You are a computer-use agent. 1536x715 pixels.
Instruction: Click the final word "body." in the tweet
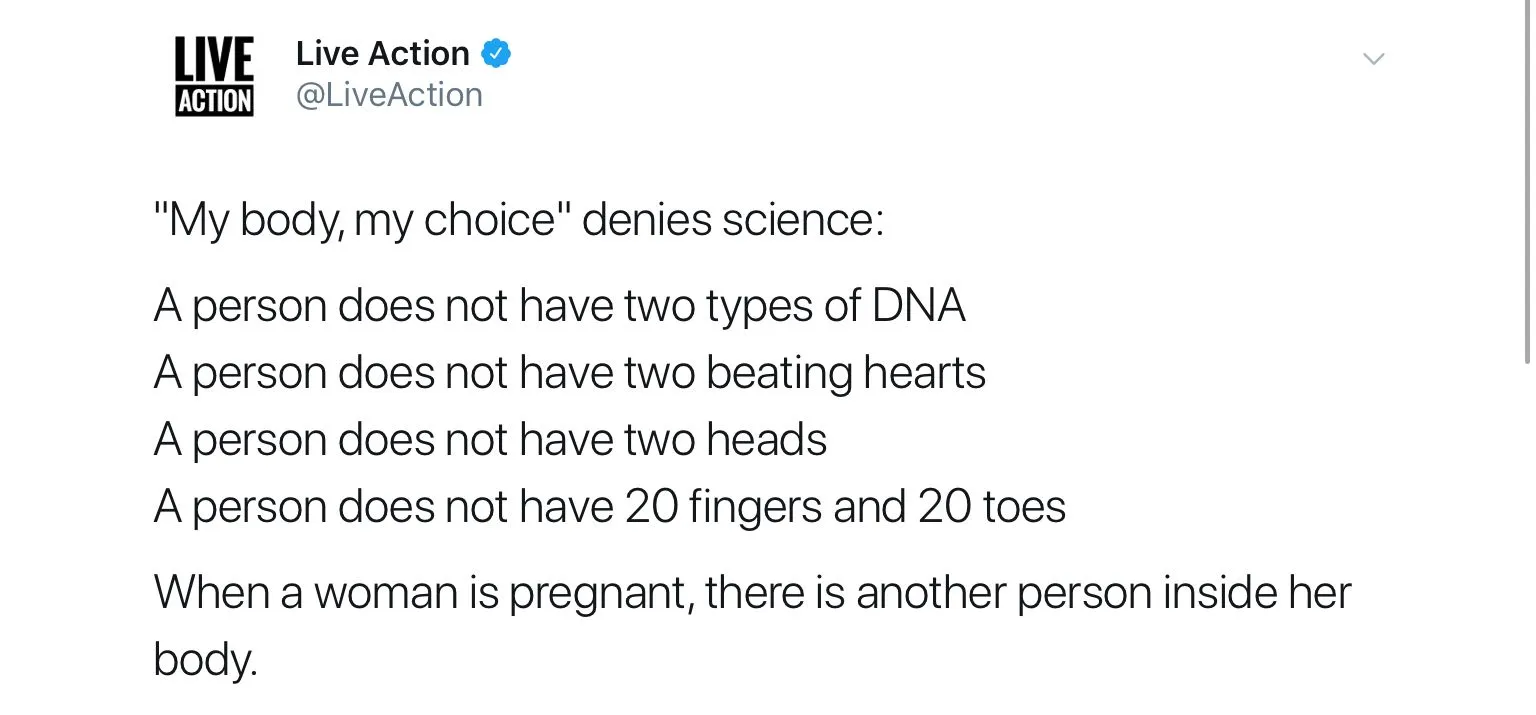(205, 659)
